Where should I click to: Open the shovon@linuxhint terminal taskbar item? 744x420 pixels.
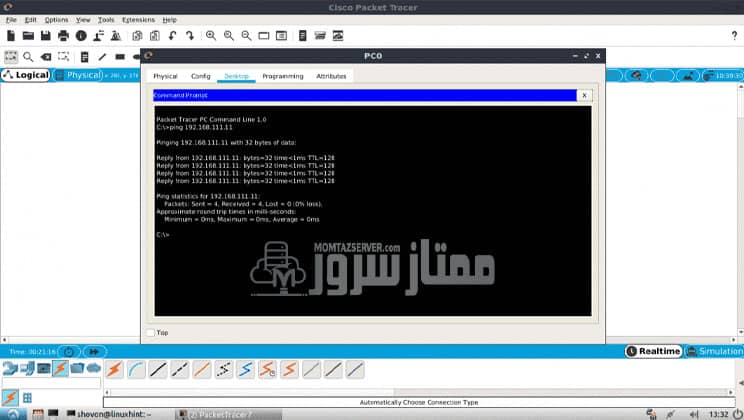(x=109, y=414)
